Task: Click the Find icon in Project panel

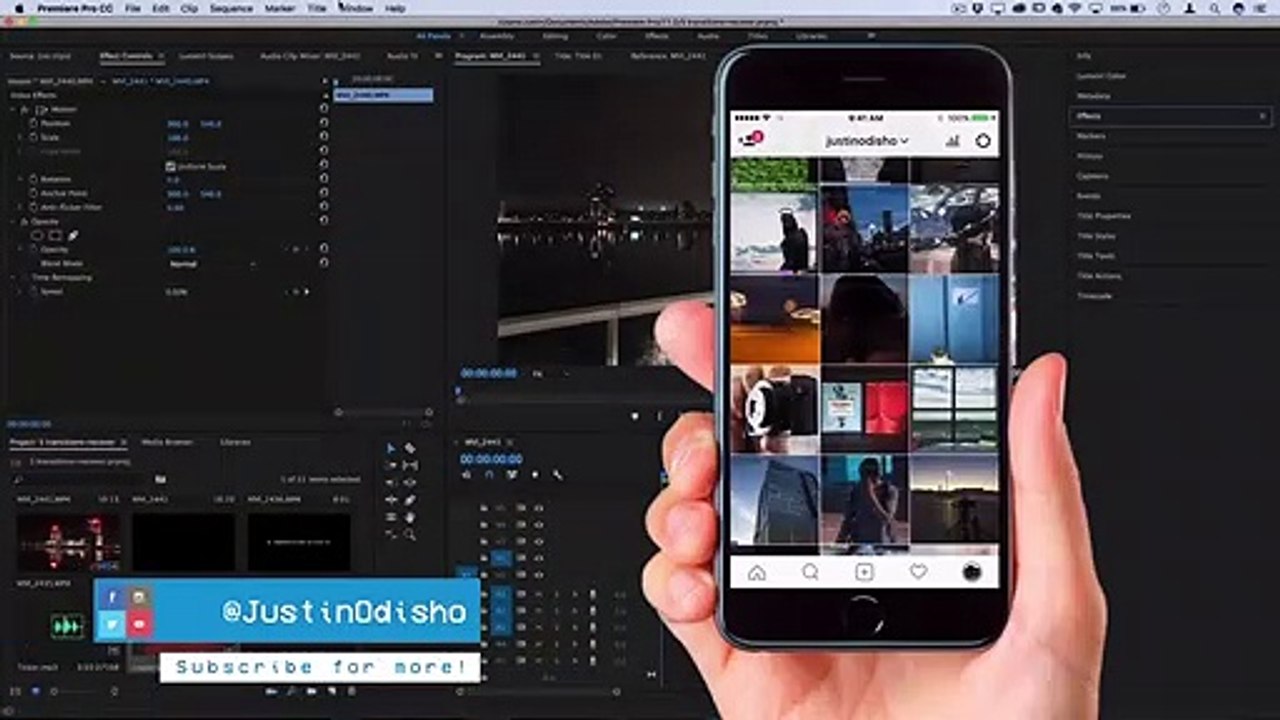Action: [x=290, y=691]
